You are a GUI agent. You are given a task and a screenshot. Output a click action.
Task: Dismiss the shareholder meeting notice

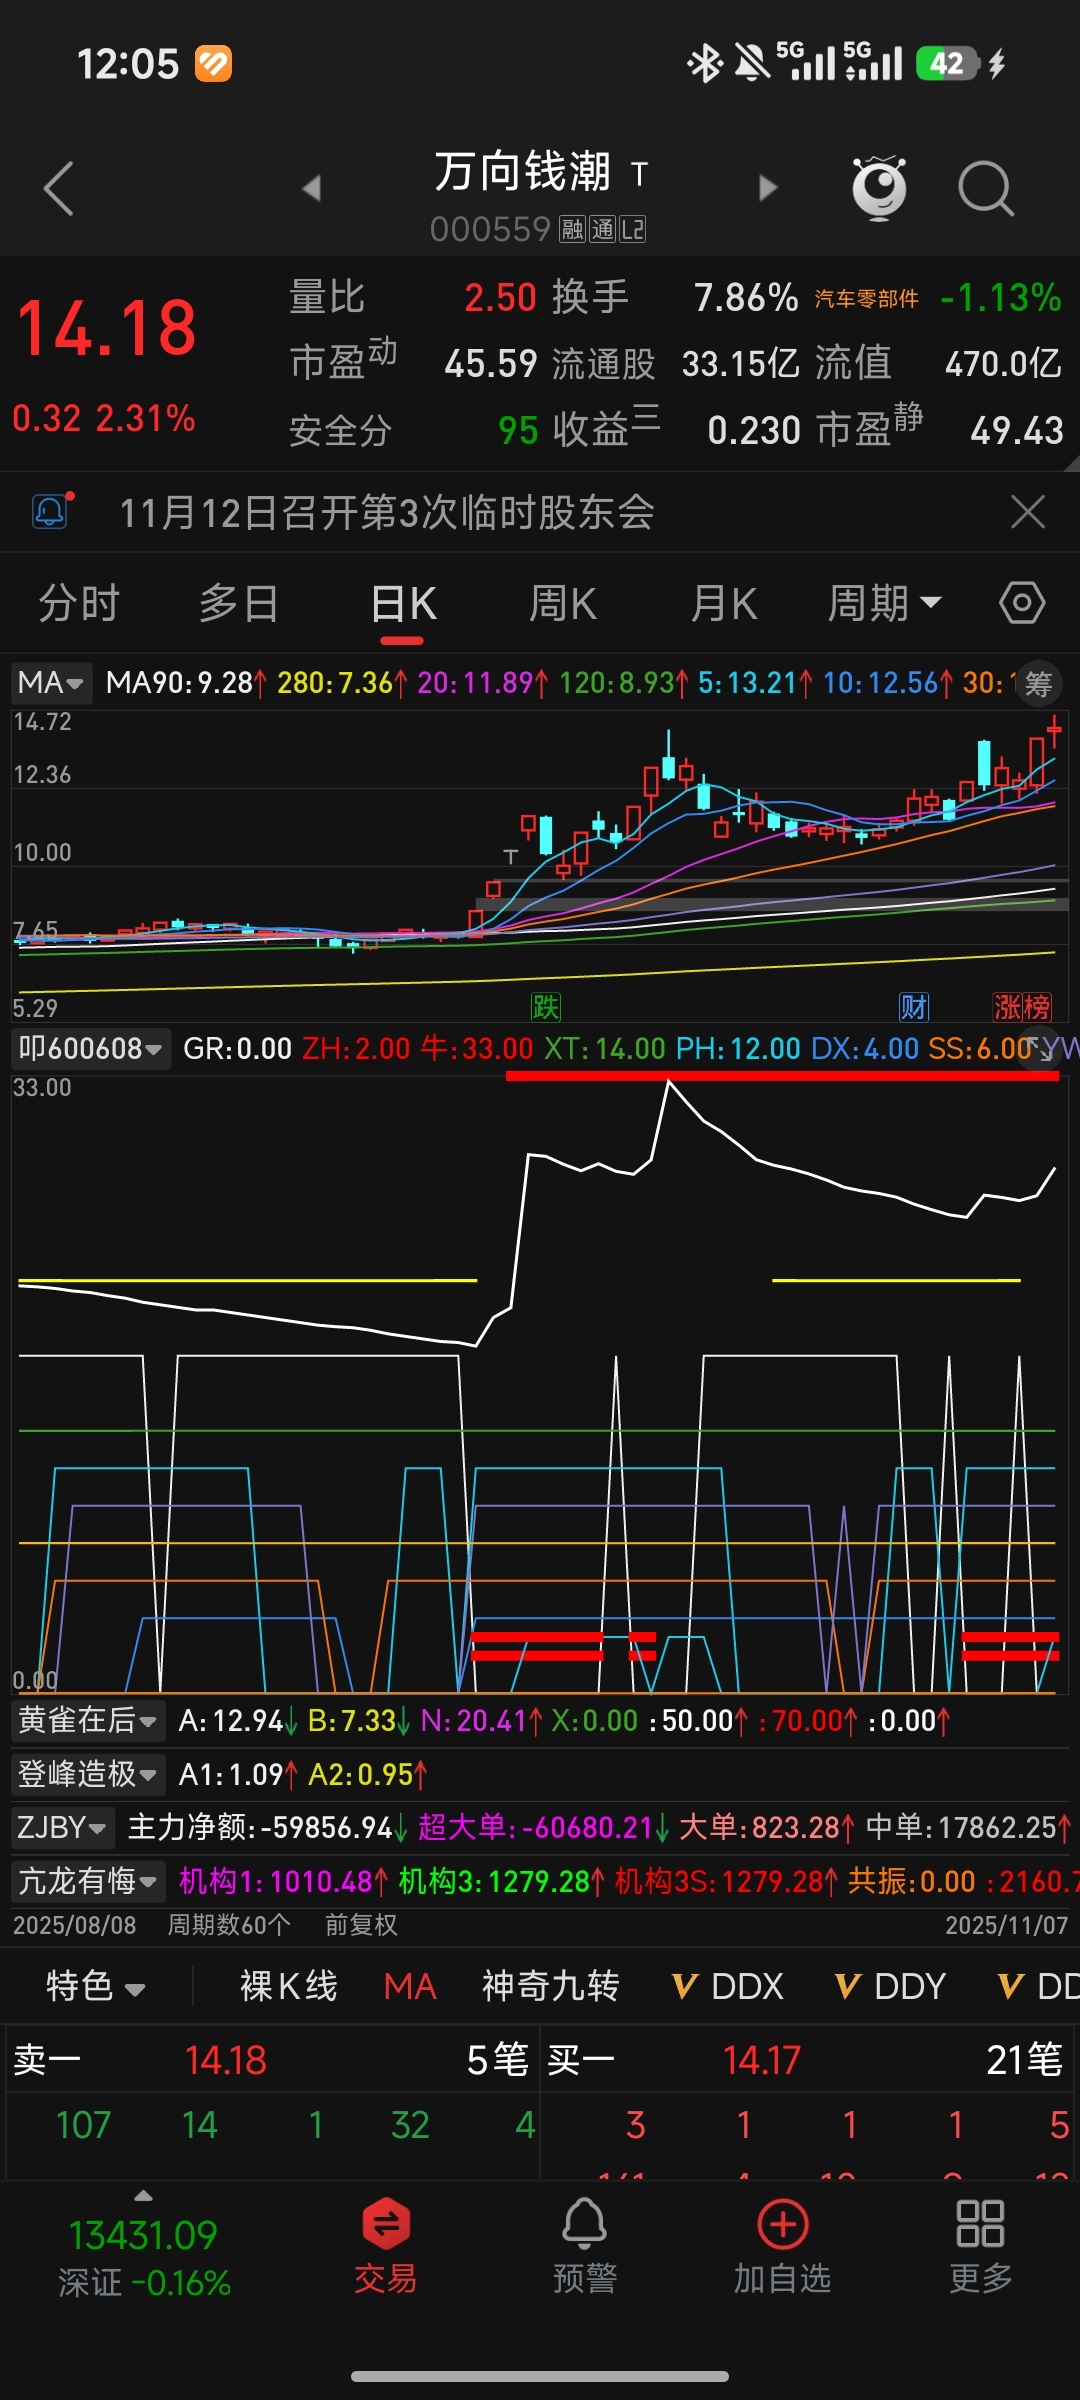pyautogui.click(x=1028, y=511)
